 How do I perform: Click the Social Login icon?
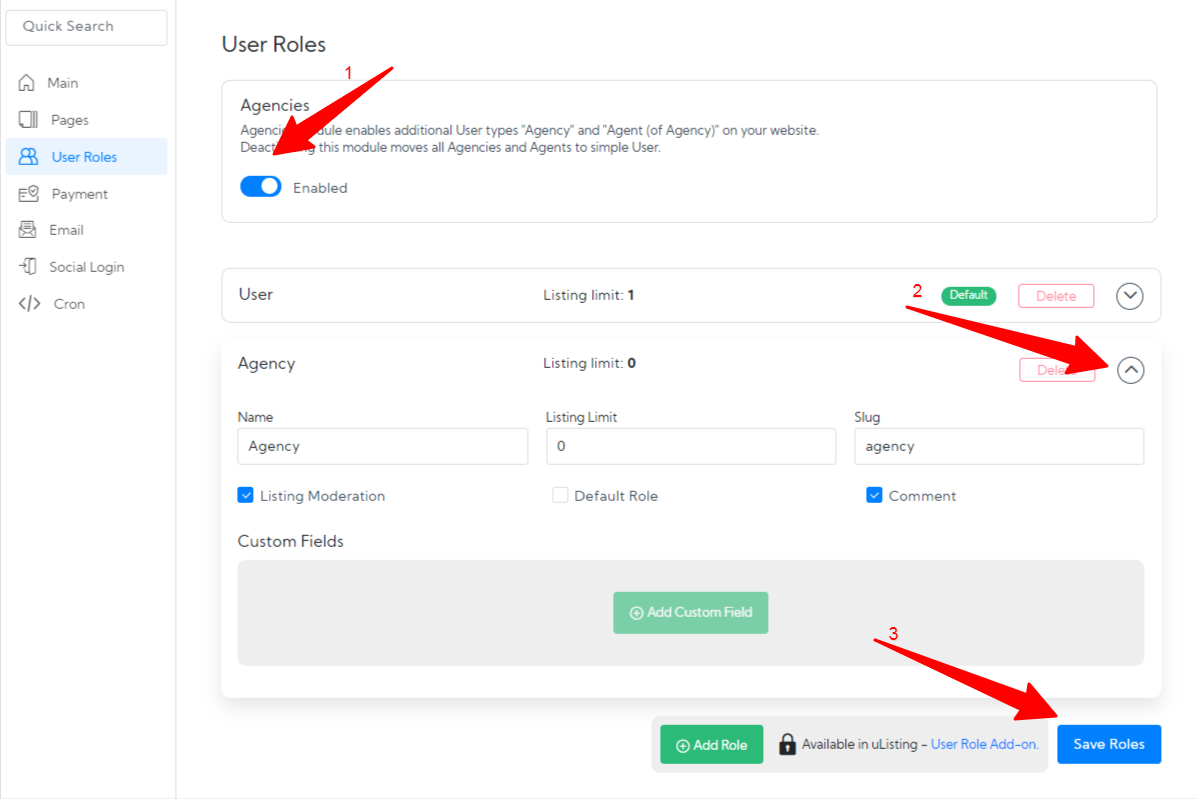click(x=28, y=267)
